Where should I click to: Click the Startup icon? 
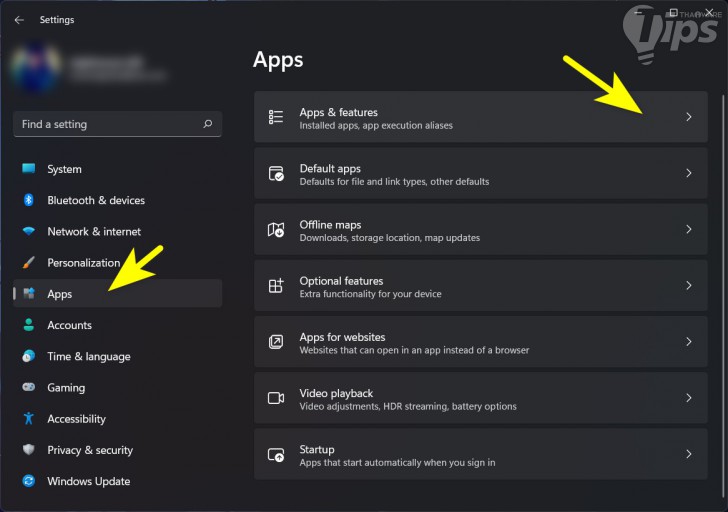click(x=276, y=454)
